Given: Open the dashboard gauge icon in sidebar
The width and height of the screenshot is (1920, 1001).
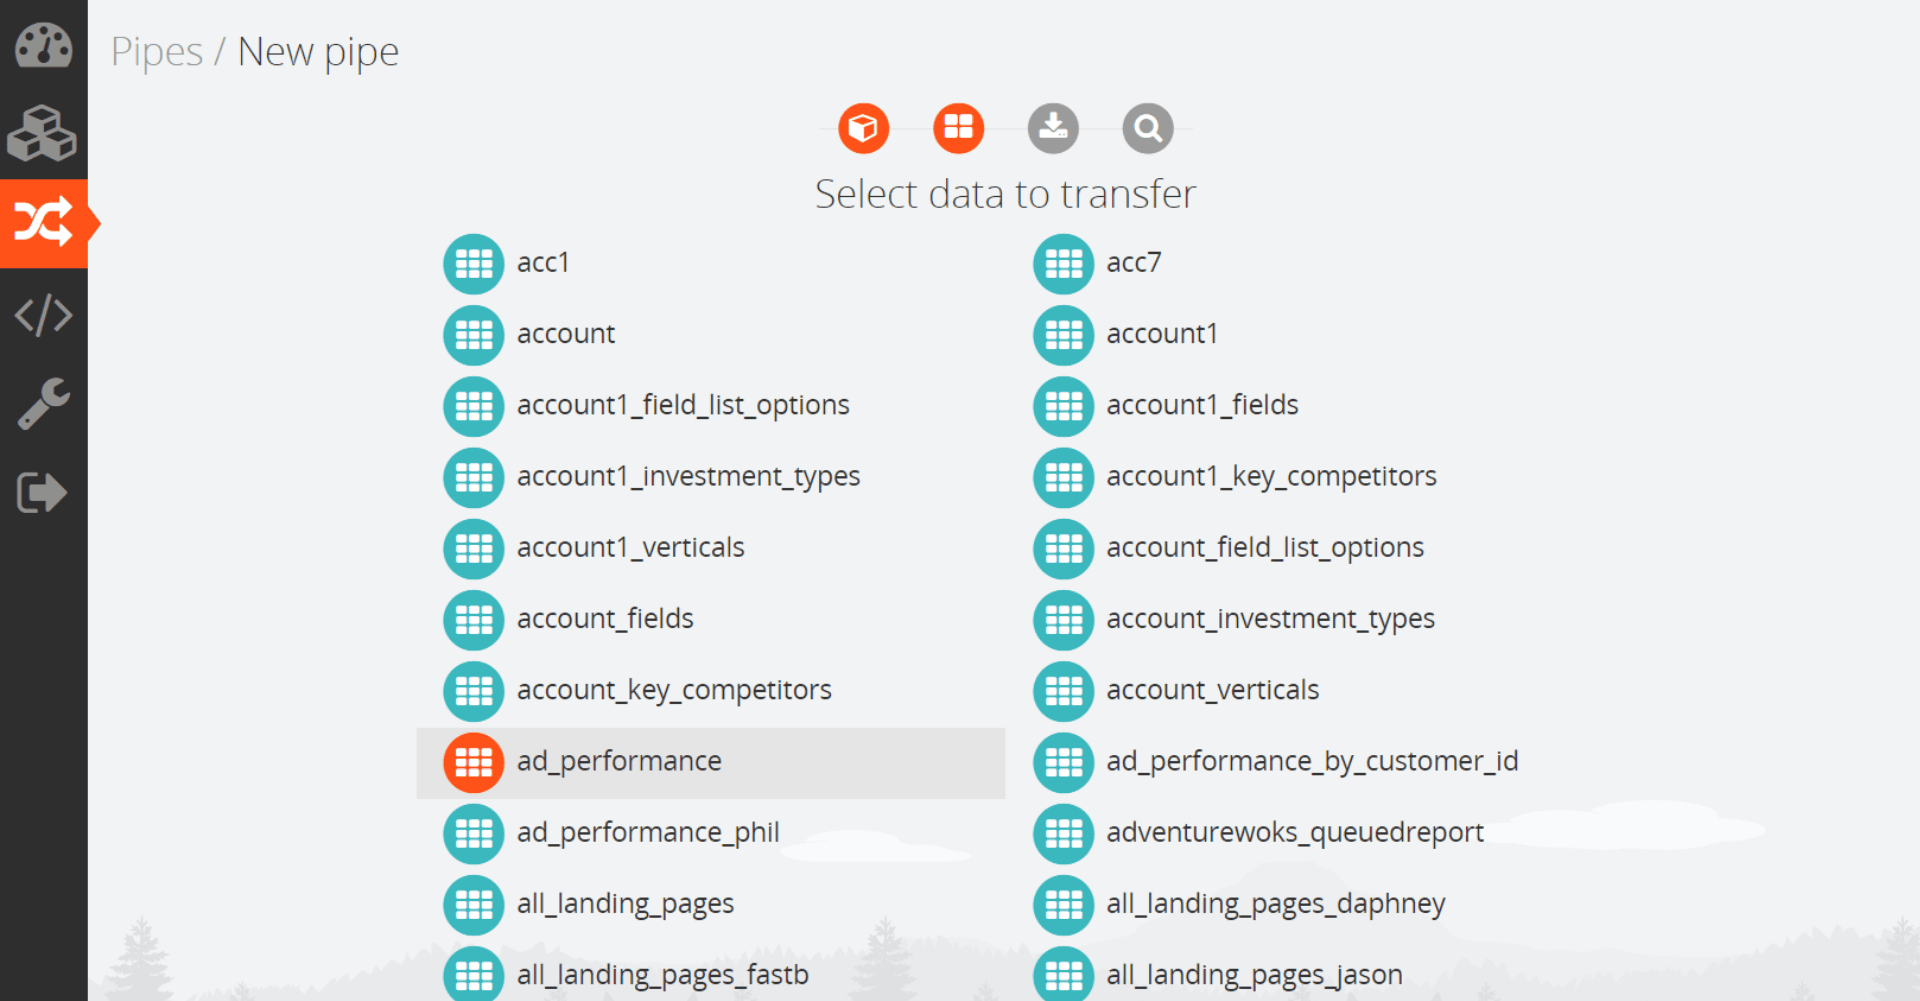Looking at the screenshot, I should (x=43, y=45).
